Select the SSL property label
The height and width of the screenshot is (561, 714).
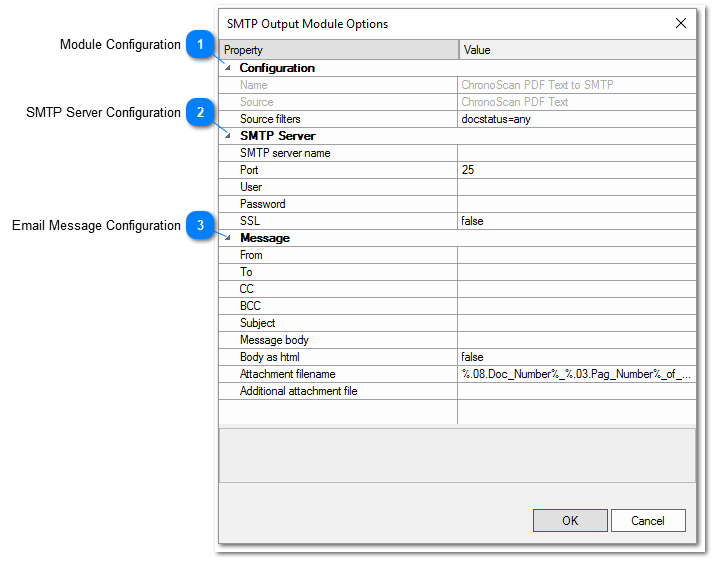250,221
